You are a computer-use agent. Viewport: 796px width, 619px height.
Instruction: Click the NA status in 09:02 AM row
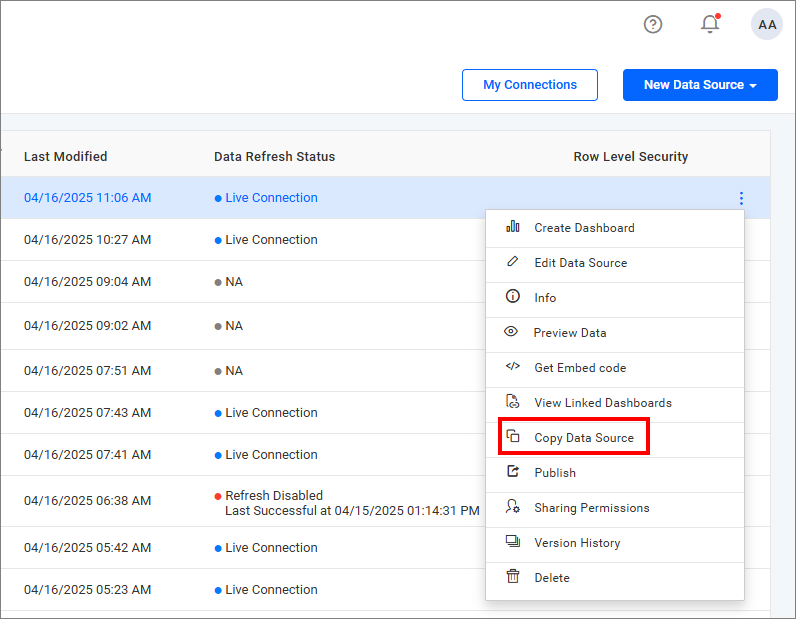234,325
